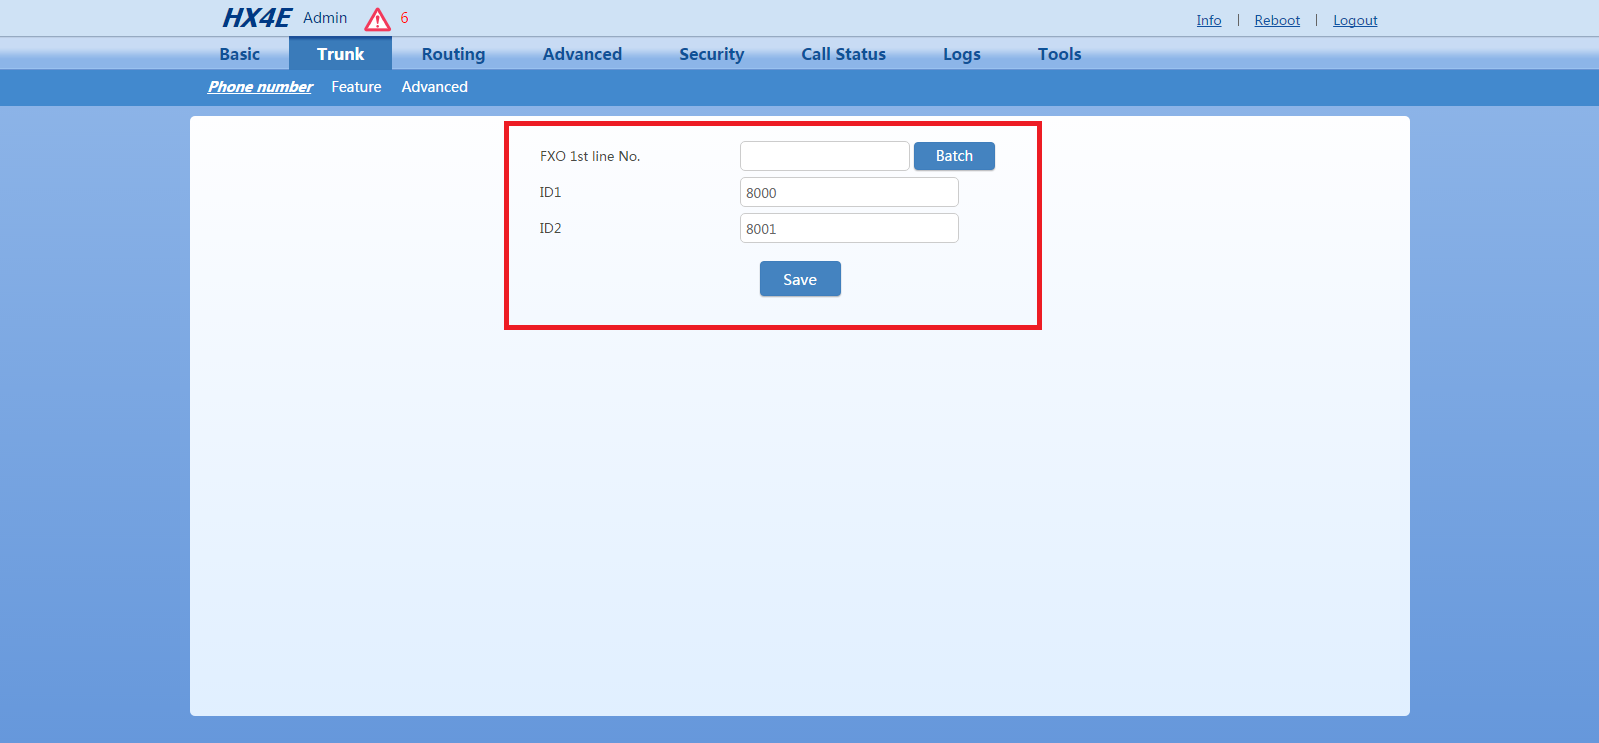Click the Logout link
The height and width of the screenshot is (743, 1599).
point(1355,20)
